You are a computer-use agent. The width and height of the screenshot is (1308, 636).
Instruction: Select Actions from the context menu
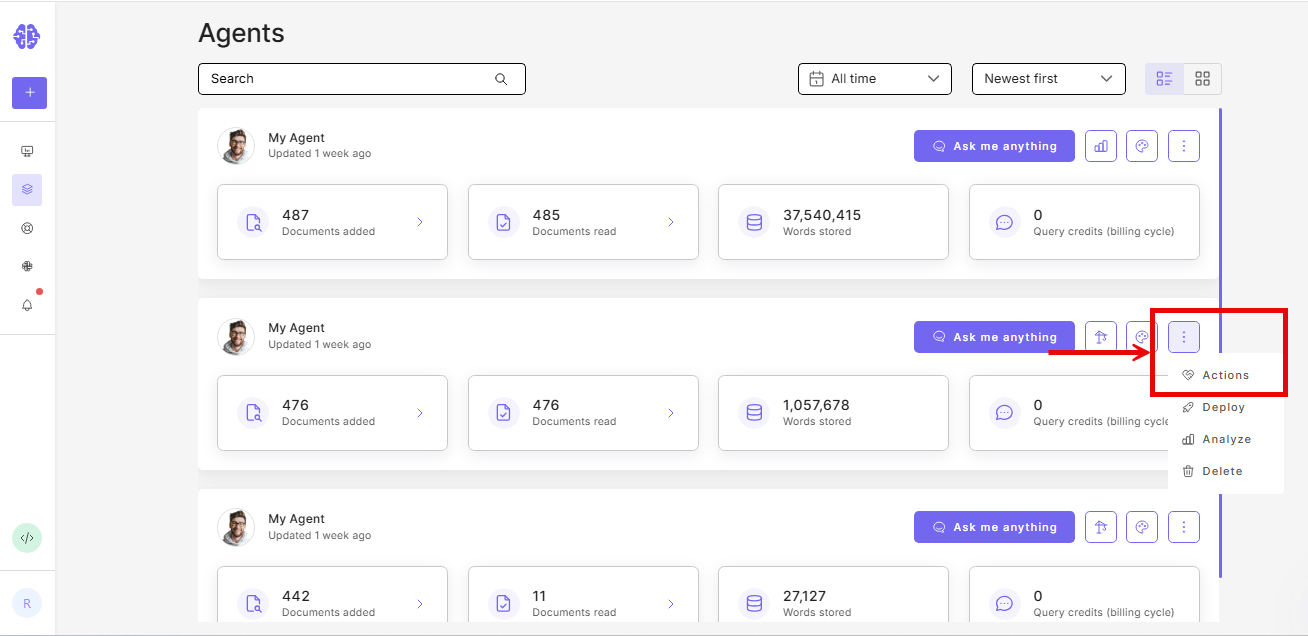point(1226,375)
